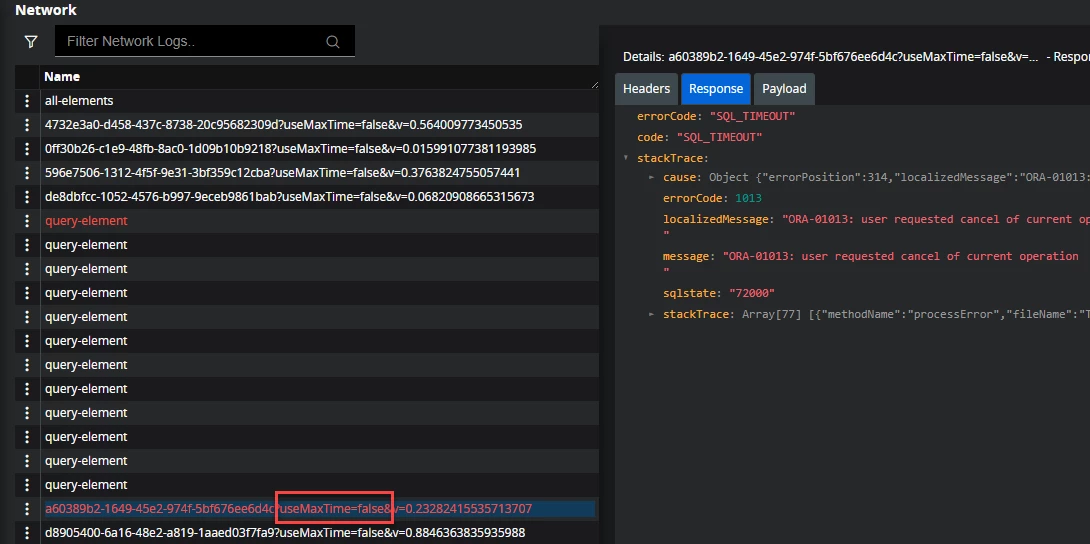Open the kebab menu for 4732e3a0 request

[27, 125]
